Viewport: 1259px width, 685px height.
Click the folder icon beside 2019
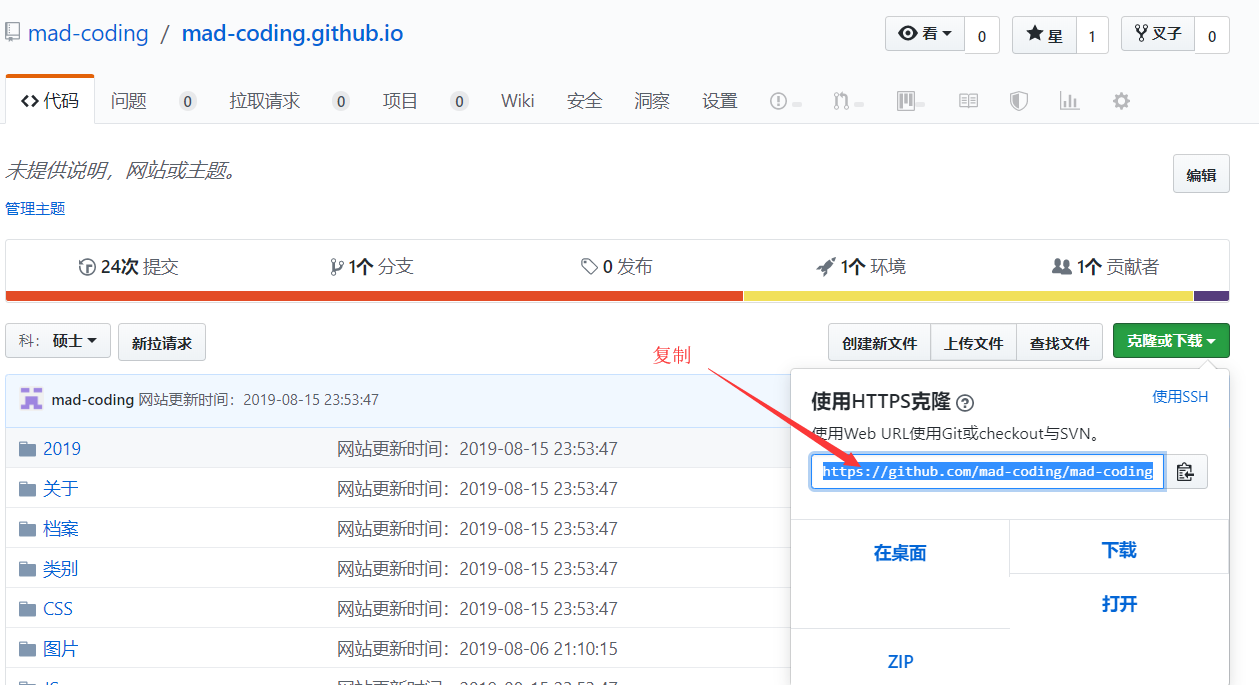tap(27, 449)
